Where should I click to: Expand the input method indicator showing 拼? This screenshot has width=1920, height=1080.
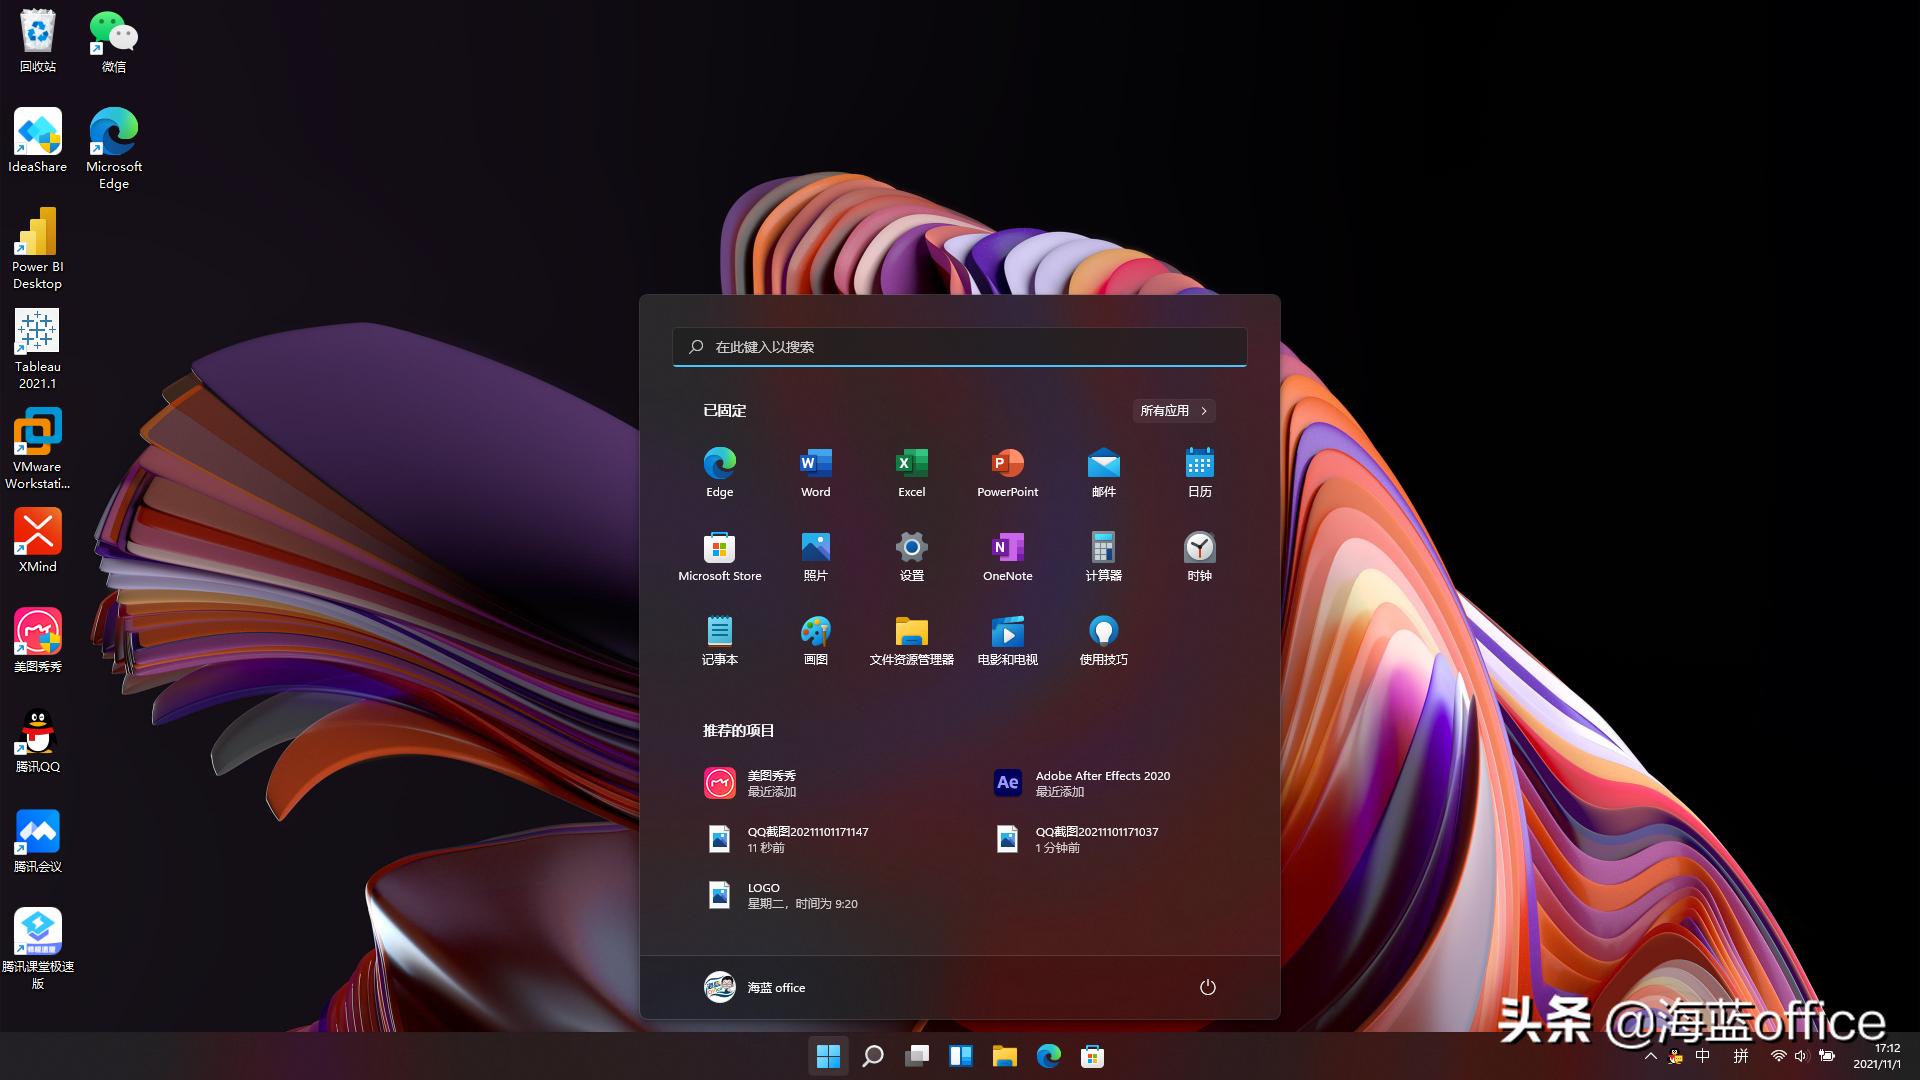[x=1738, y=1056]
